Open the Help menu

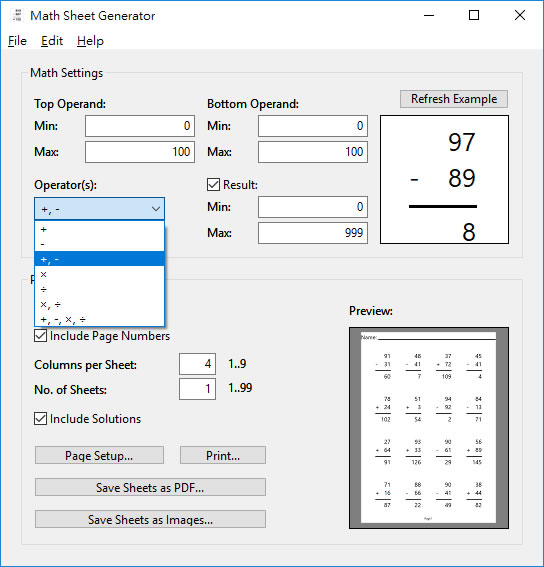(90, 41)
